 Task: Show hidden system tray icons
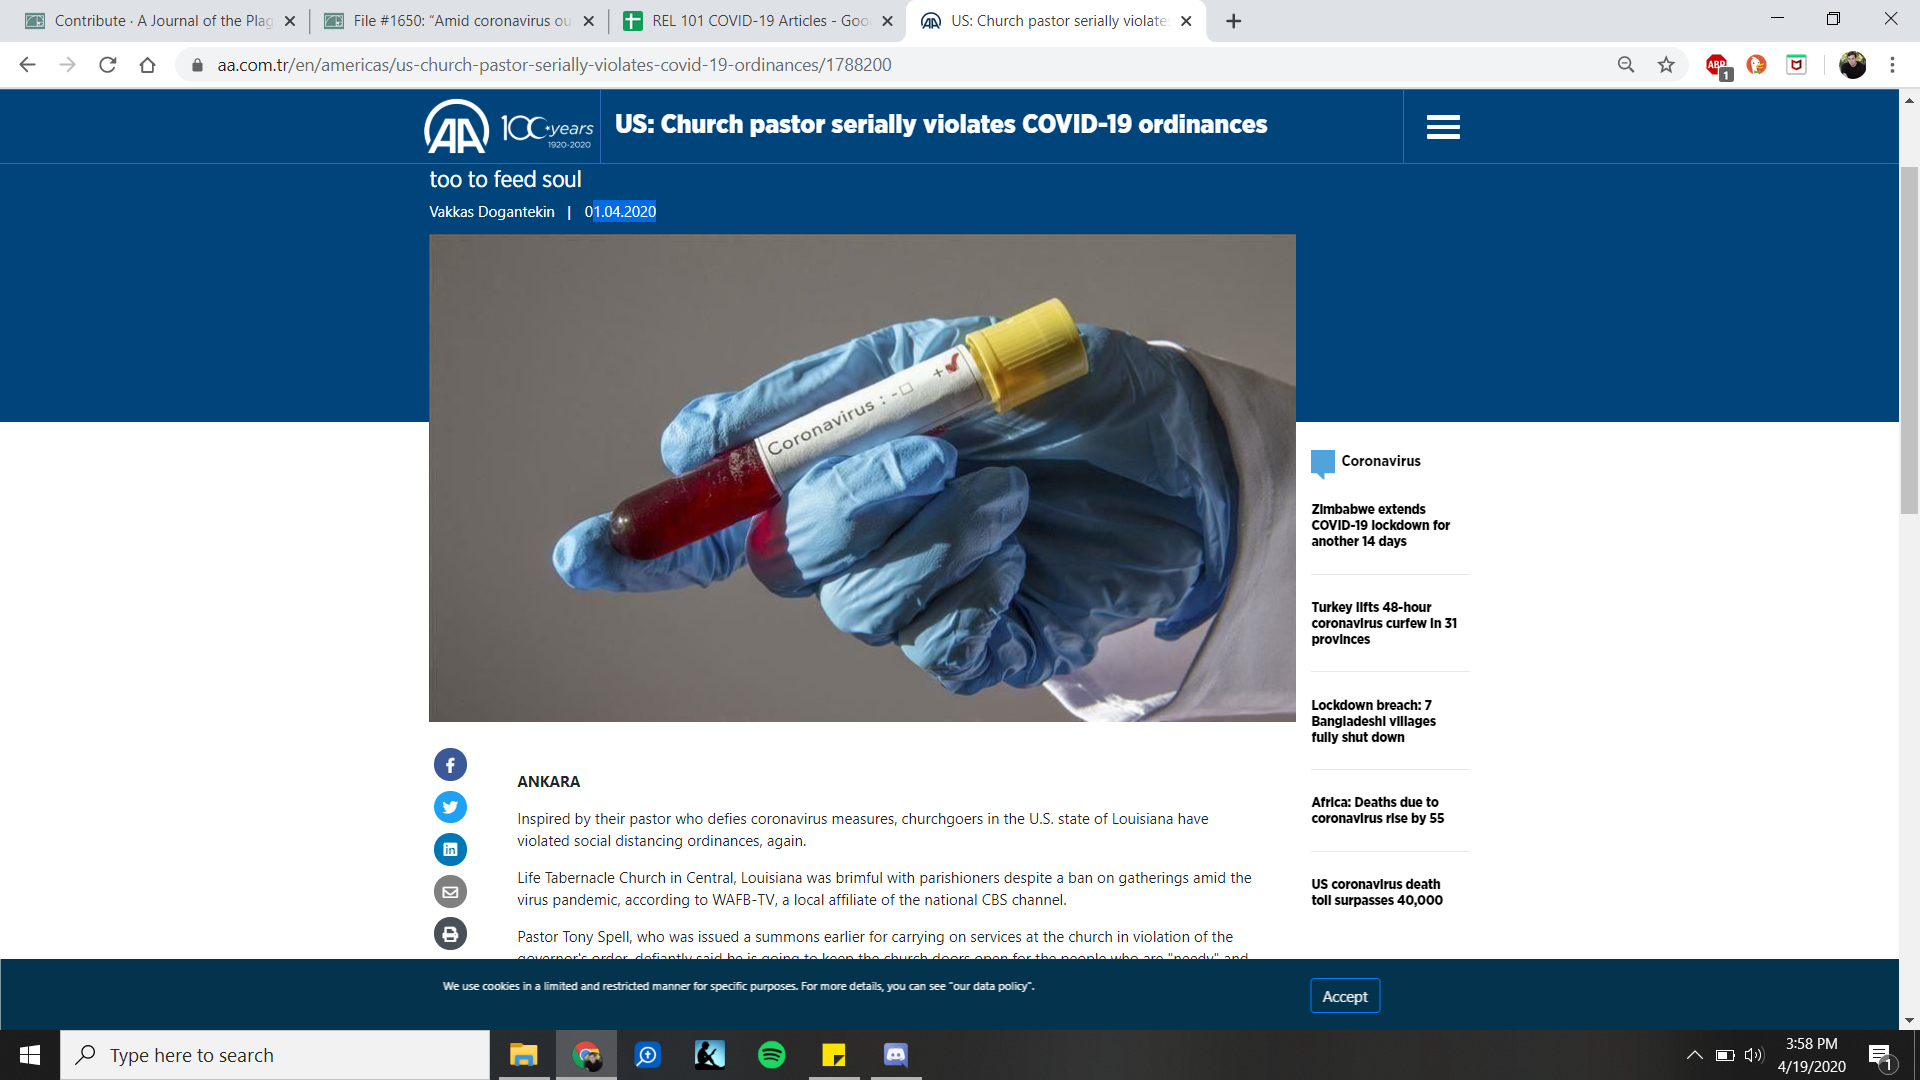coord(1694,1055)
